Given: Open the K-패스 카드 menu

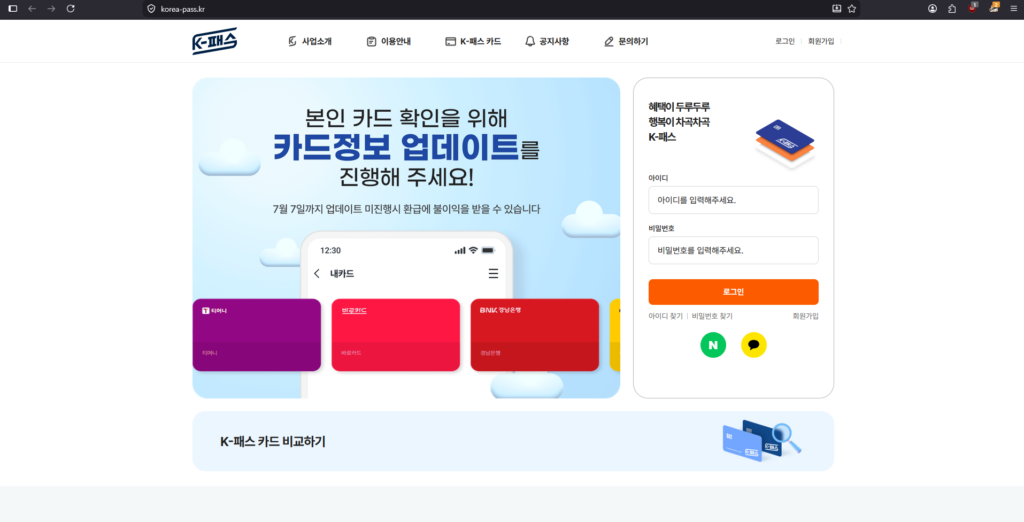Looking at the screenshot, I should pyautogui.click(x=473, y=41).
